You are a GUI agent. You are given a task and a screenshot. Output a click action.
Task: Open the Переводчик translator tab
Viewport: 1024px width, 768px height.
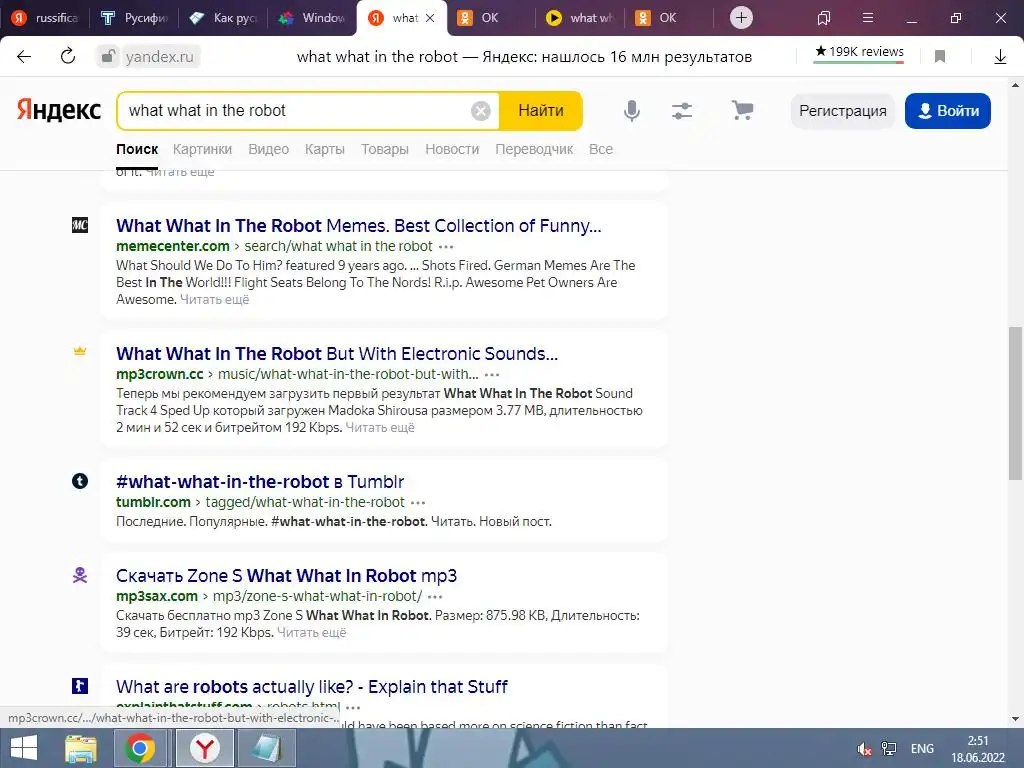tap(534, 149)
